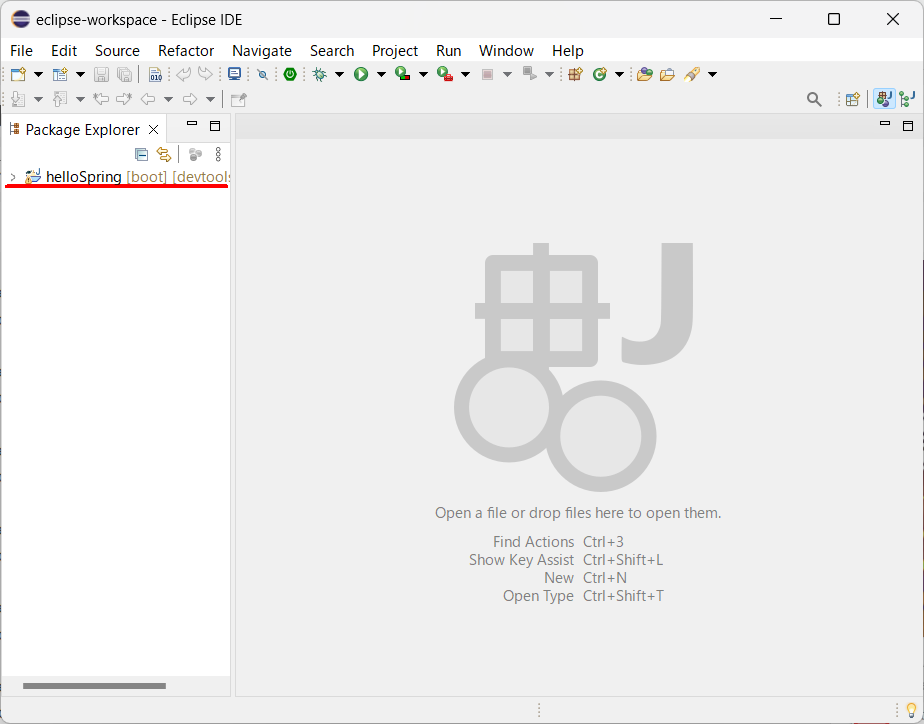Toggle Link with Editor in Package Explorer
This screenshot has width=924, height=724.
tap(163, 154)
